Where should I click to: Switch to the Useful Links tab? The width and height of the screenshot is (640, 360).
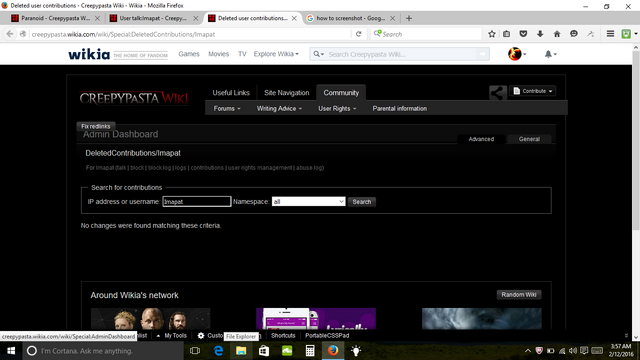pyautogui.click(x=231, y=93)
